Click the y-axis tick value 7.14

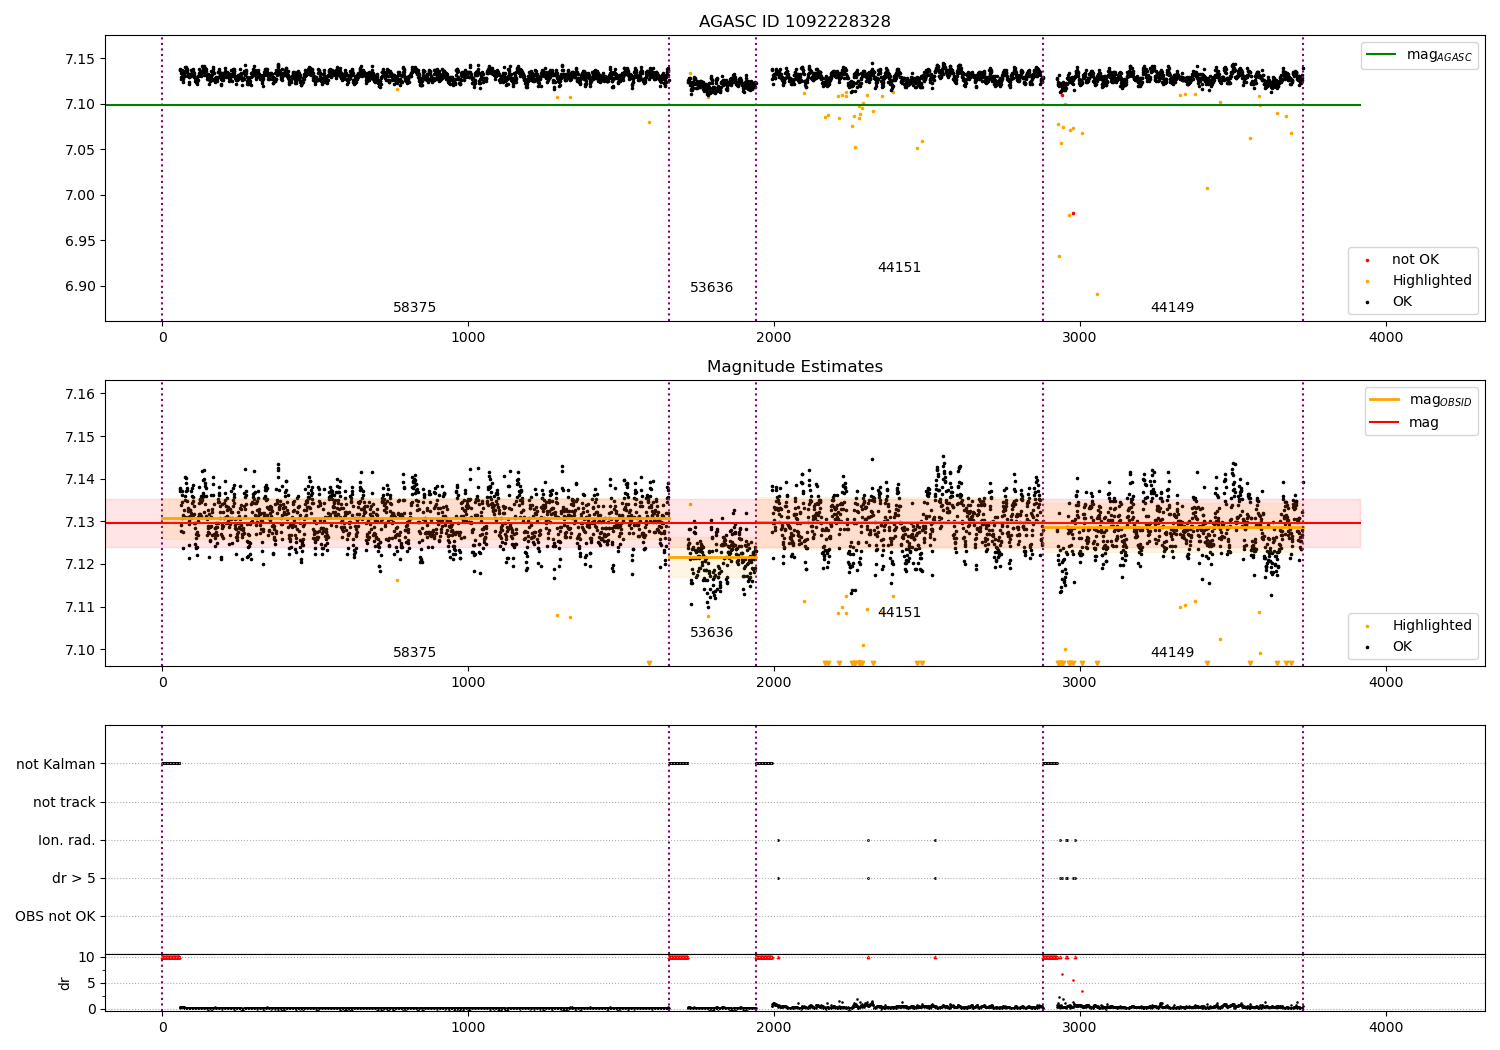click(79, 480)
